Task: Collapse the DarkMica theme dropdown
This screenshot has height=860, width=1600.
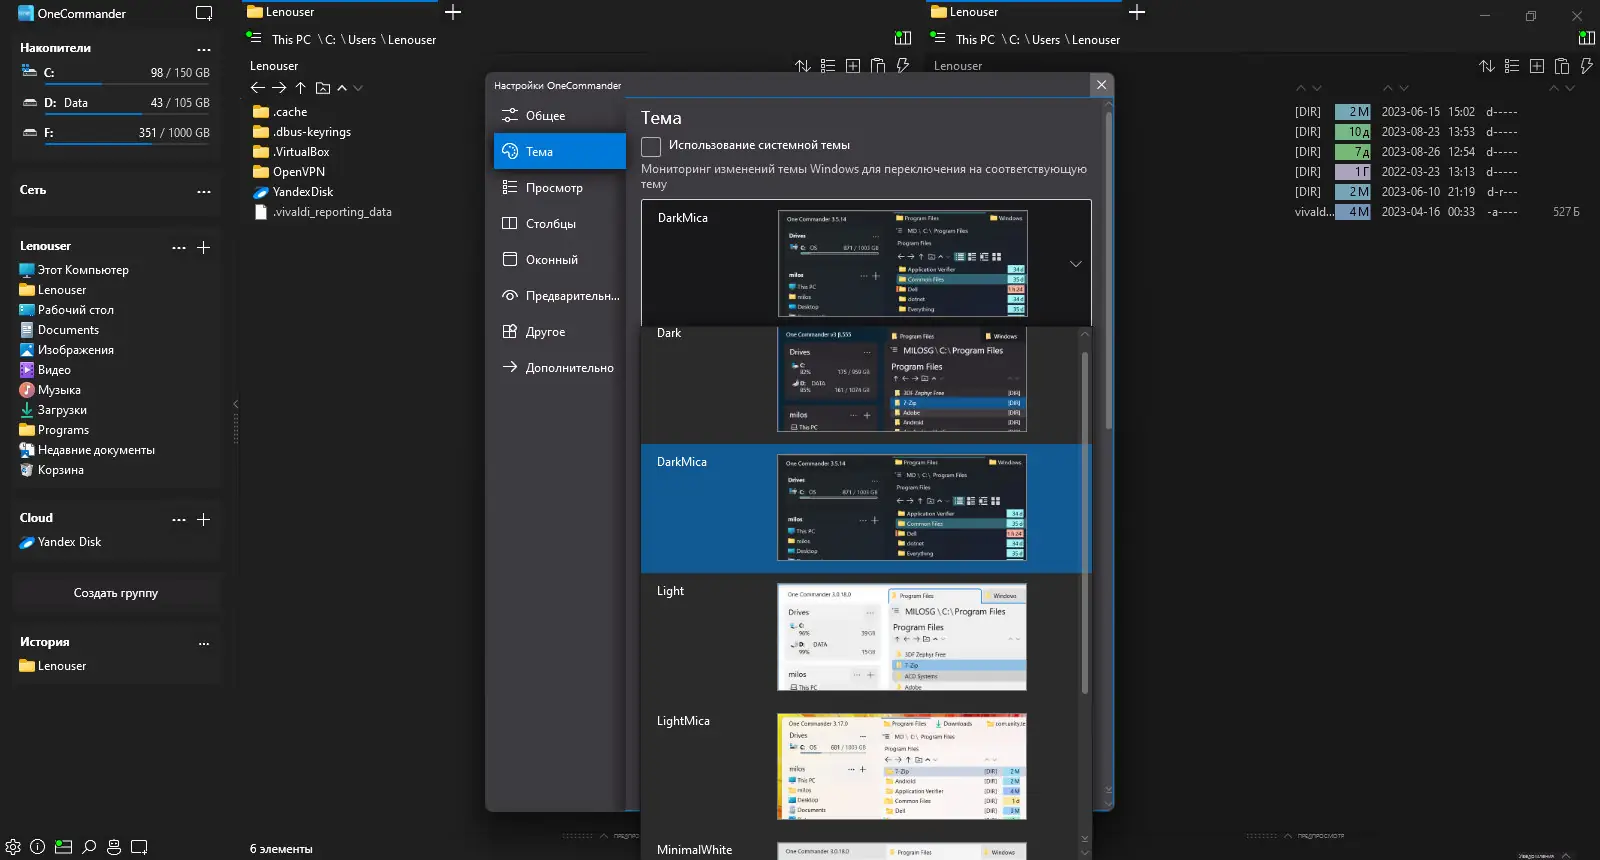Action: point(1075,264)
